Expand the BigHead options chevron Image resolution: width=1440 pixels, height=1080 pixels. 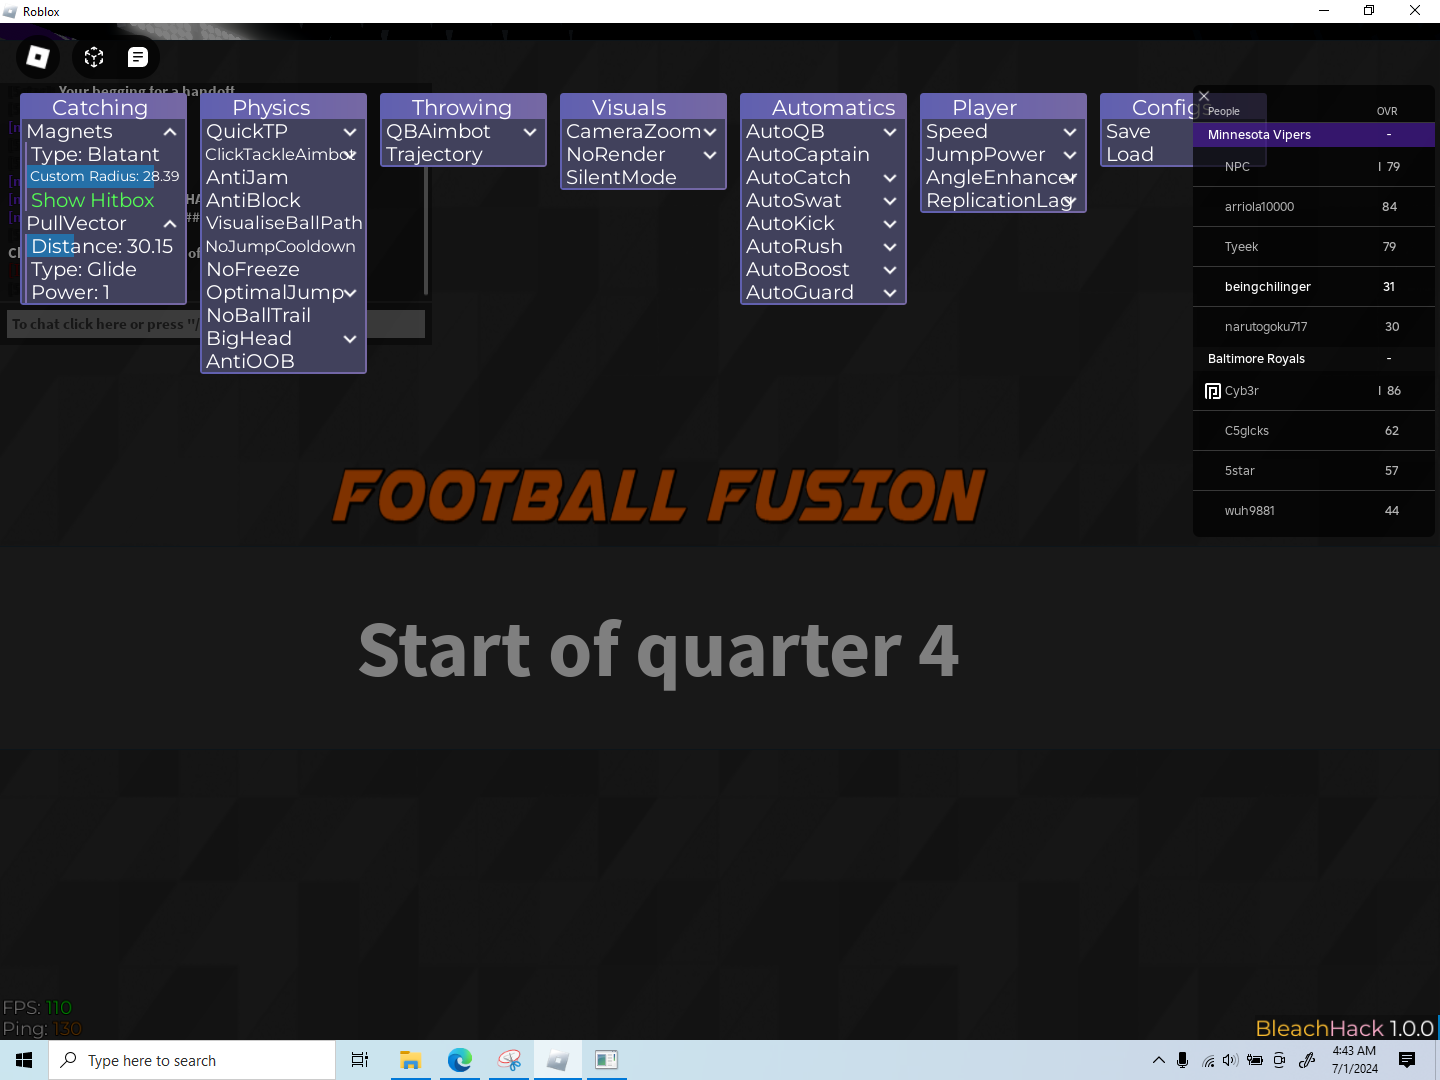pyautogui.click(x=350, y=339)
